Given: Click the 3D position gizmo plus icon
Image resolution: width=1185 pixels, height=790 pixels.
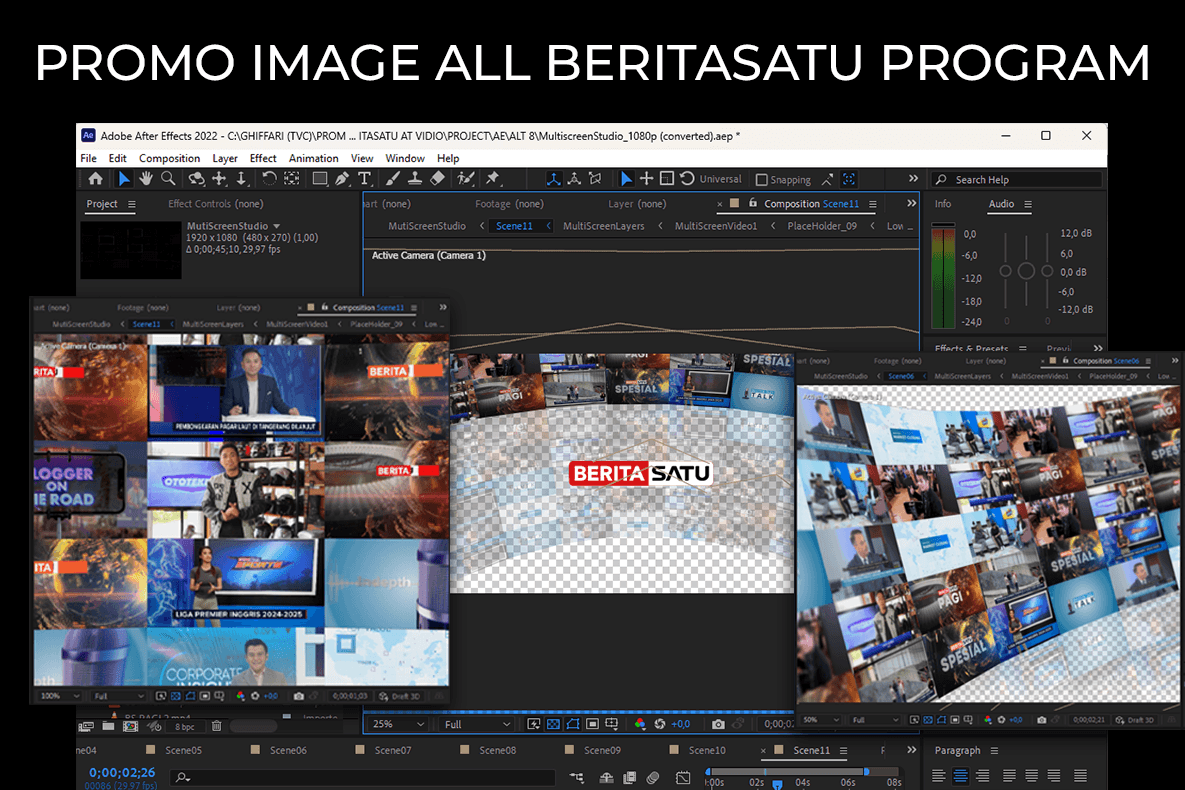Looking at the screenshot, I should pyautogui.click(x=646, y=179).
